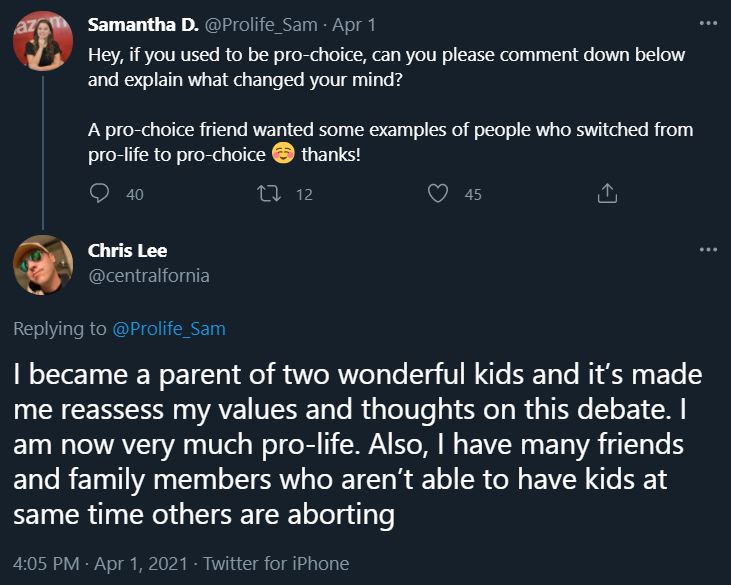Open more options for Samantha's tweet

tap(708, 23)
